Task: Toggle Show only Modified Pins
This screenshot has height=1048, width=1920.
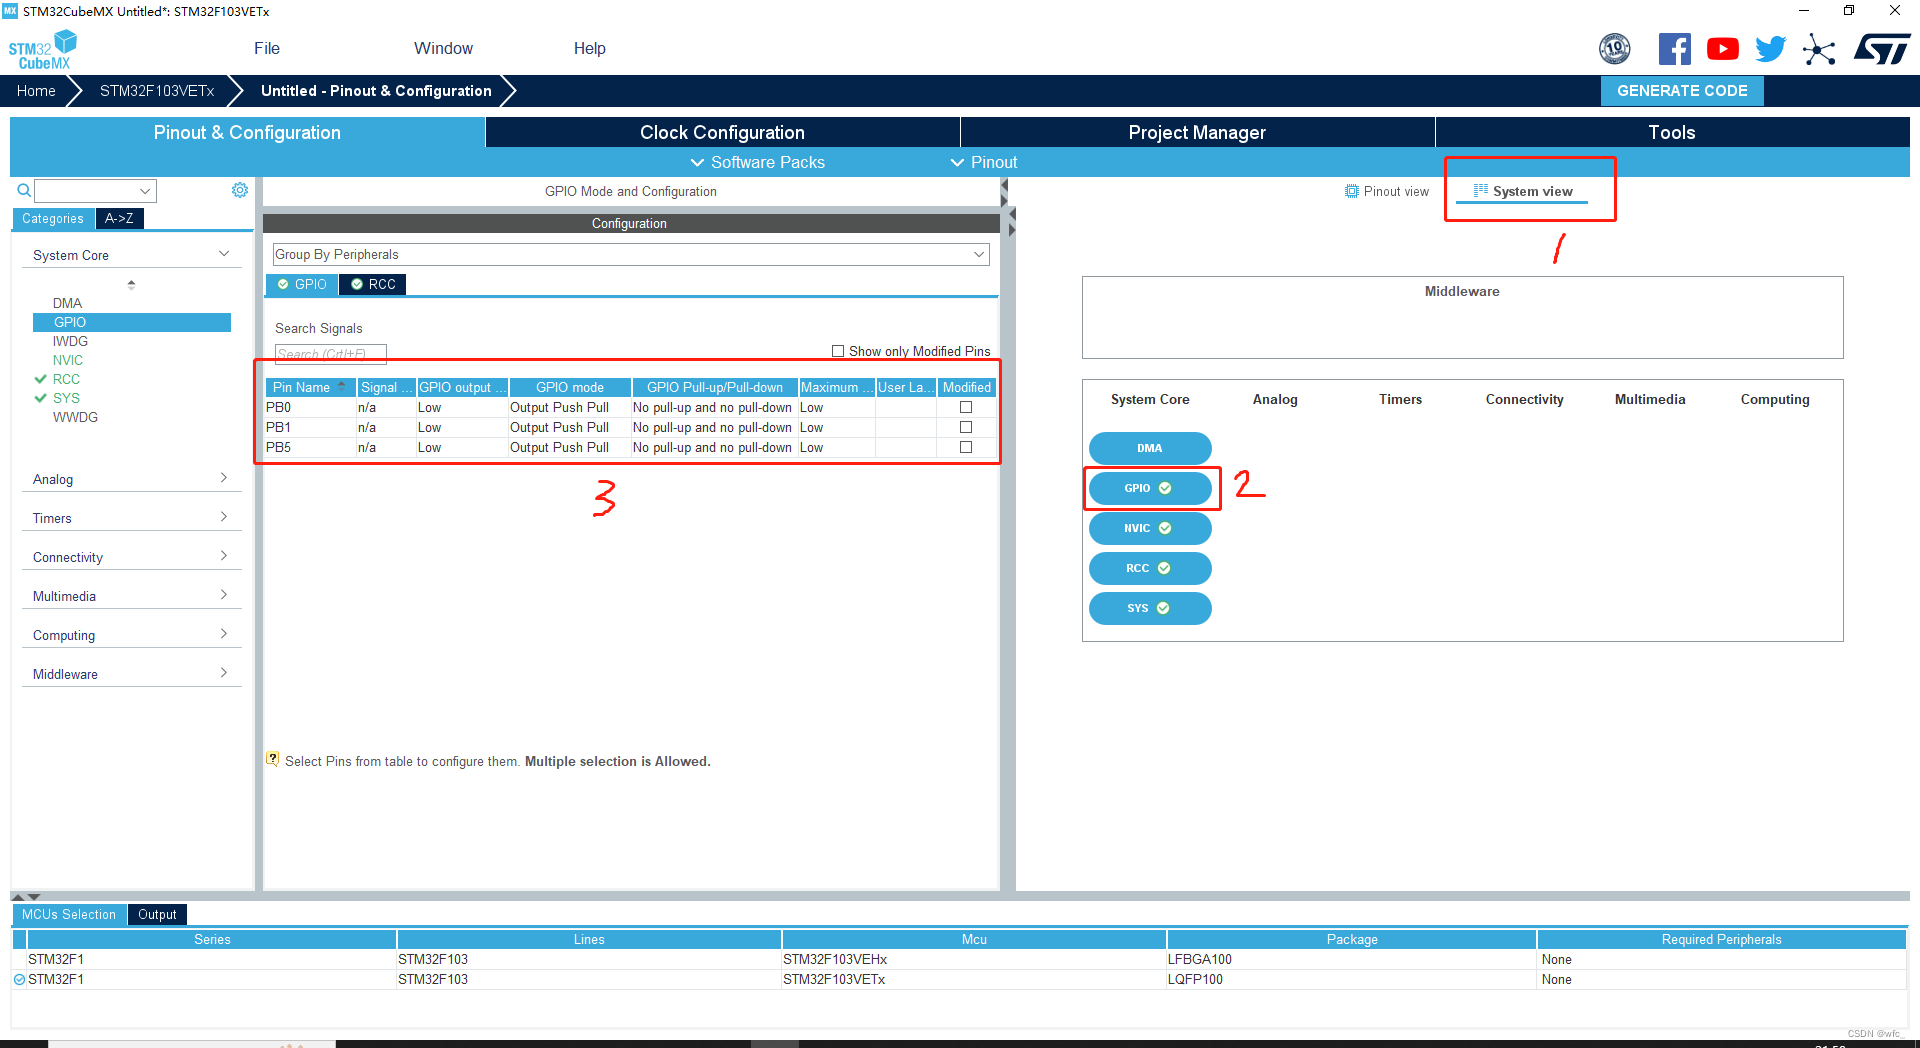Action: click(838, 351)
